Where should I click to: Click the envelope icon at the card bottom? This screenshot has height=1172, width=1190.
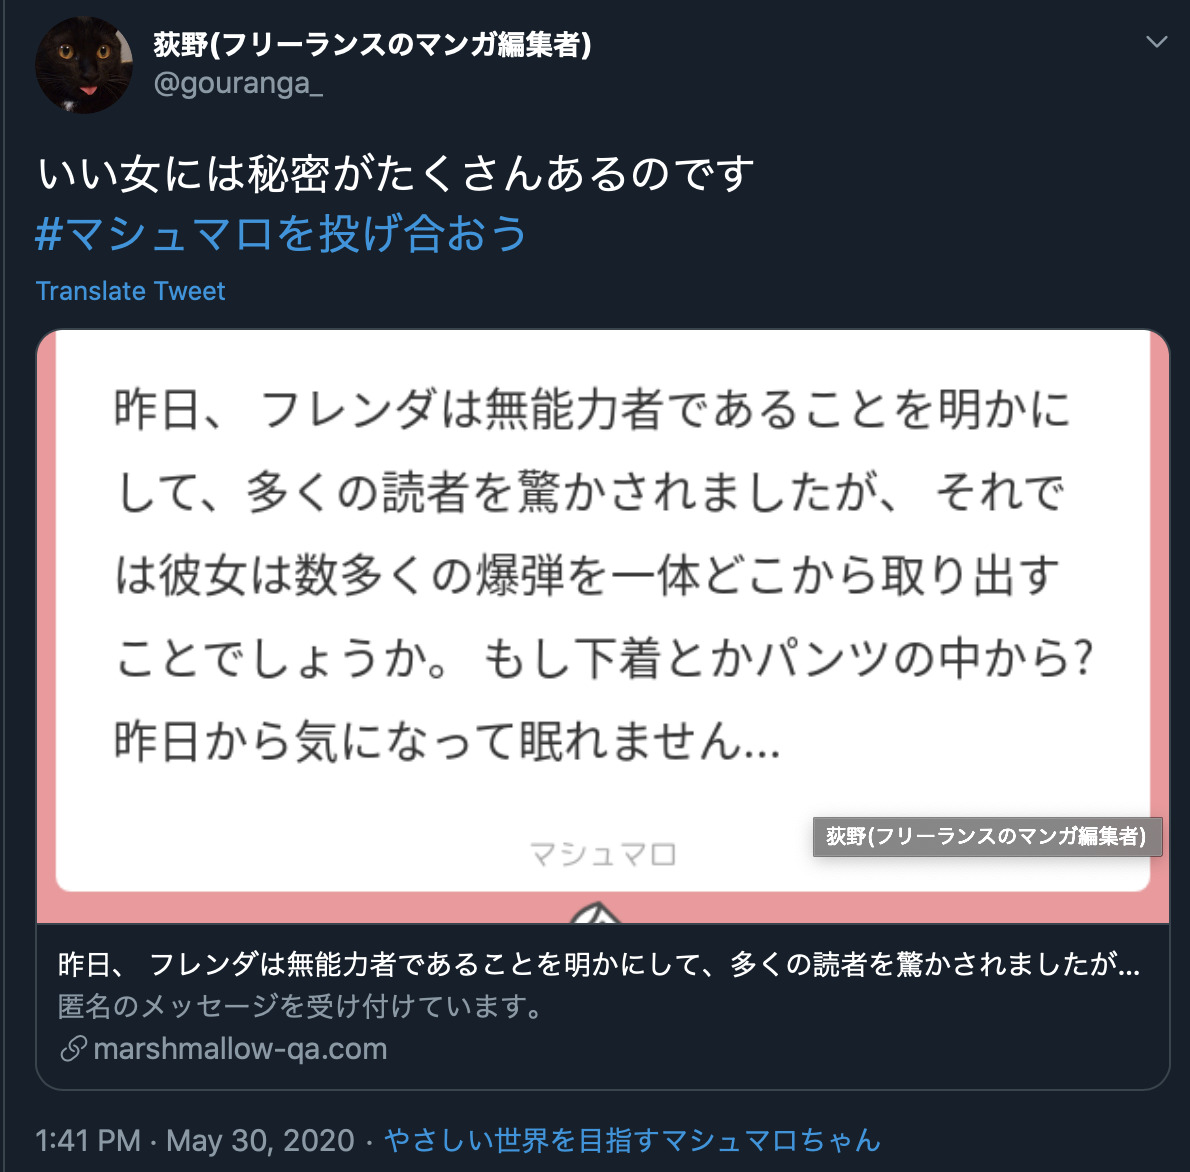point(595,912)
